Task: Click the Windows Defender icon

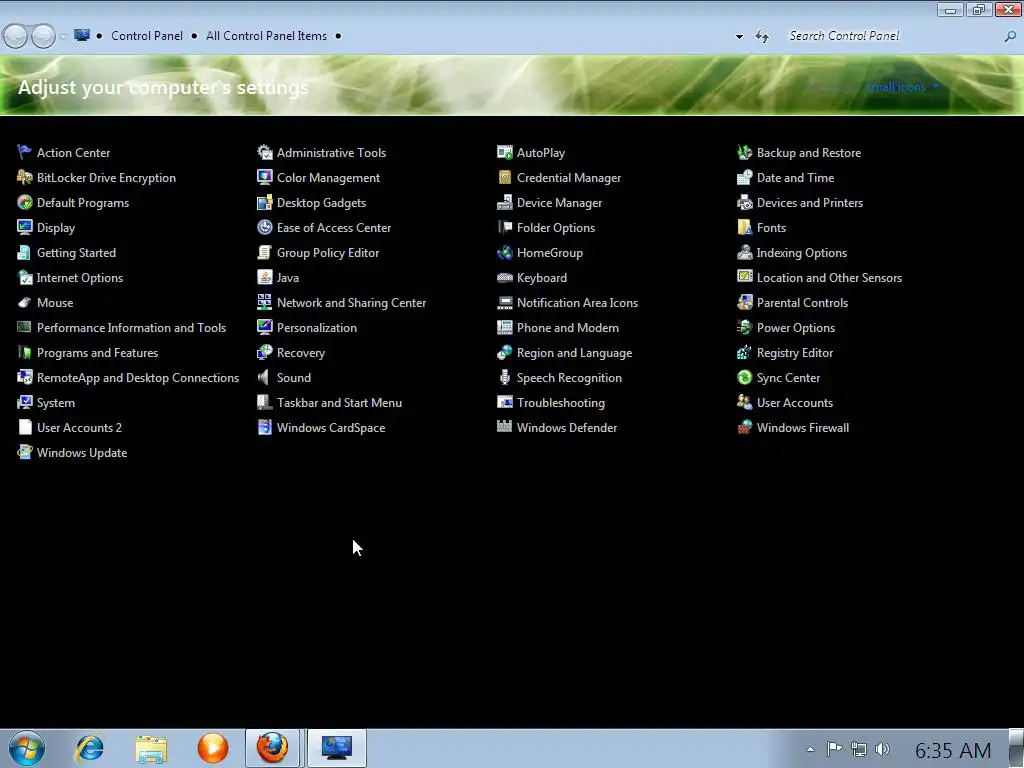Action: click(x=505, y=427)
